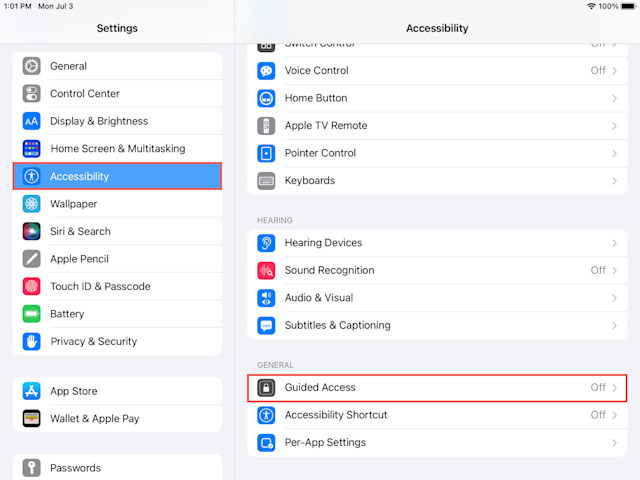Open the Pointer Control row
This screenshot has width=640, height=480.
[x=437, y=153]
